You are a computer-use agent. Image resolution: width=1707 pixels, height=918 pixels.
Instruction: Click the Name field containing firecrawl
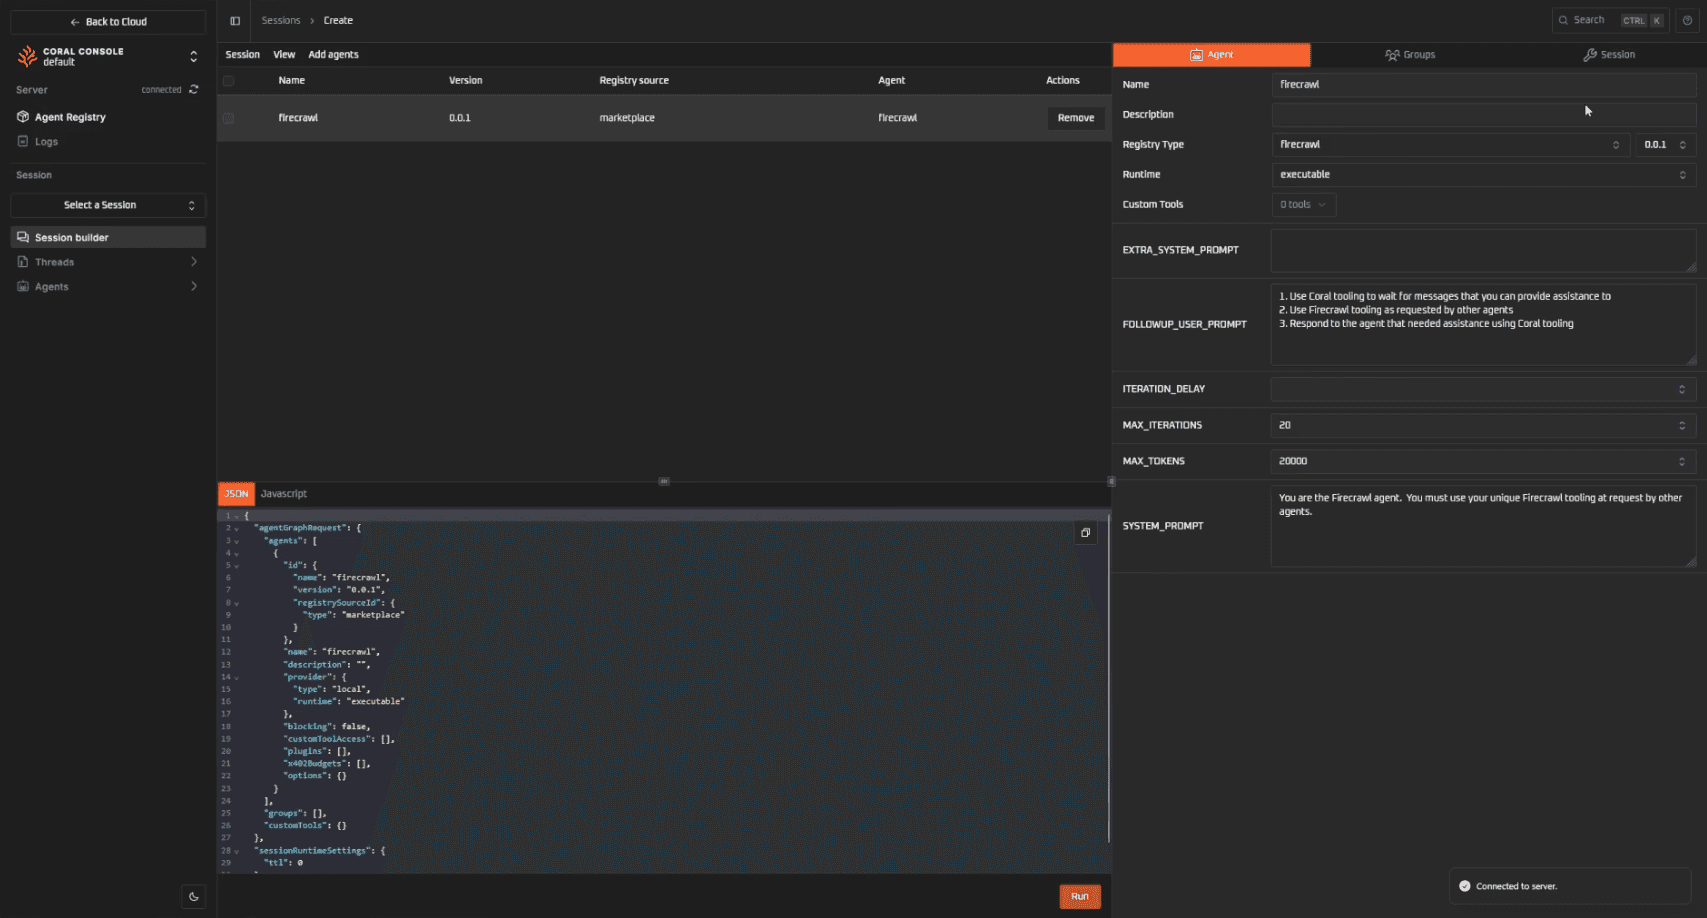click(1484, 85)
